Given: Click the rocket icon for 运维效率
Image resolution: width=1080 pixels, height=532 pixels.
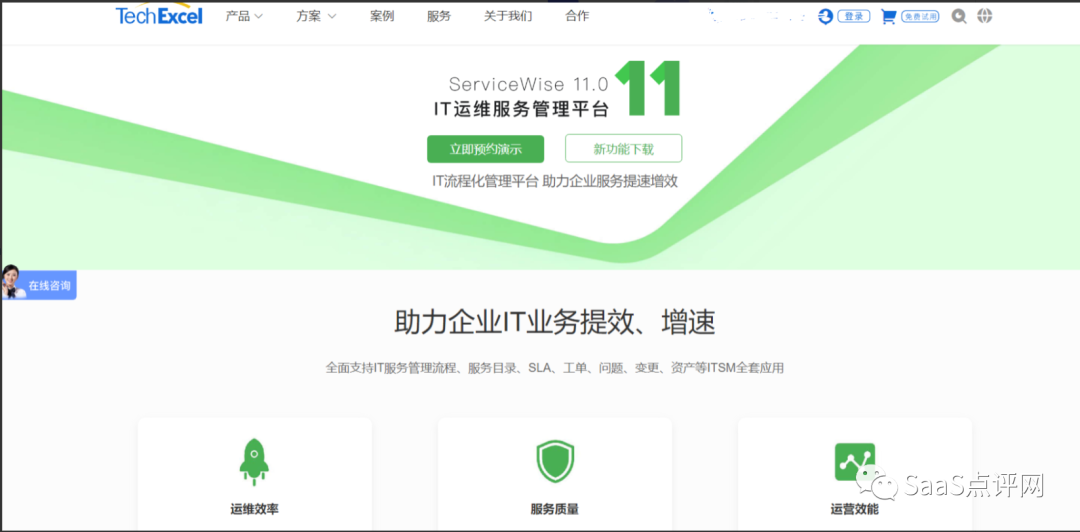Looking at the screenshot, I should [x=254, y=462].
